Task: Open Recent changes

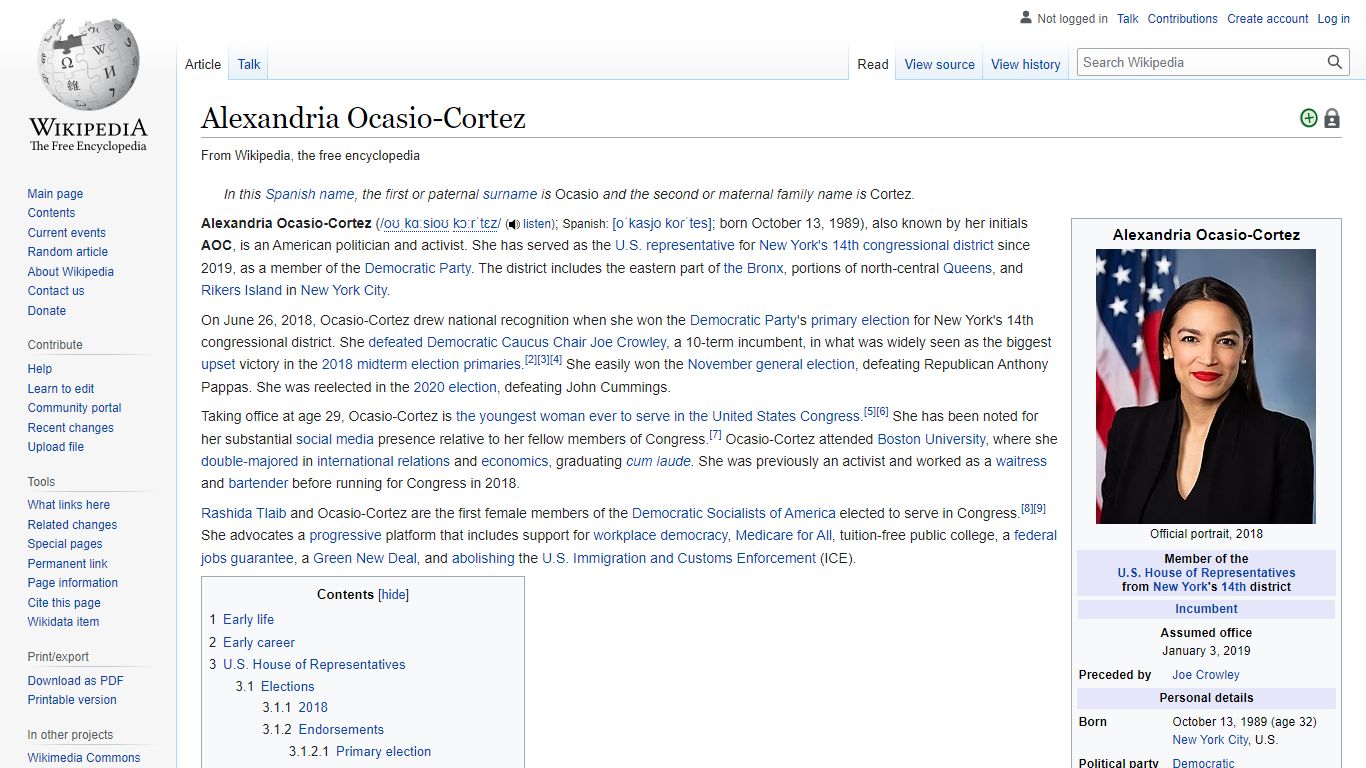Action: [x=70, y=428]
